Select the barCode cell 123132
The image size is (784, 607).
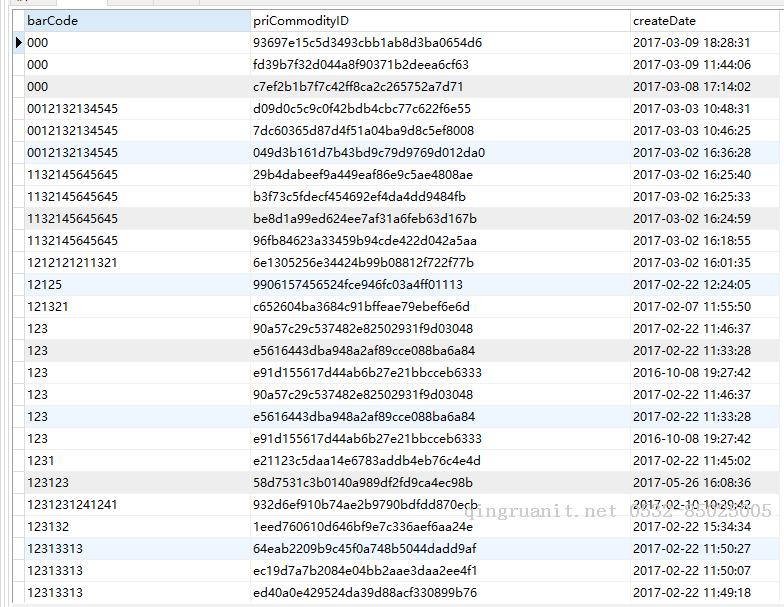point(48,527)
